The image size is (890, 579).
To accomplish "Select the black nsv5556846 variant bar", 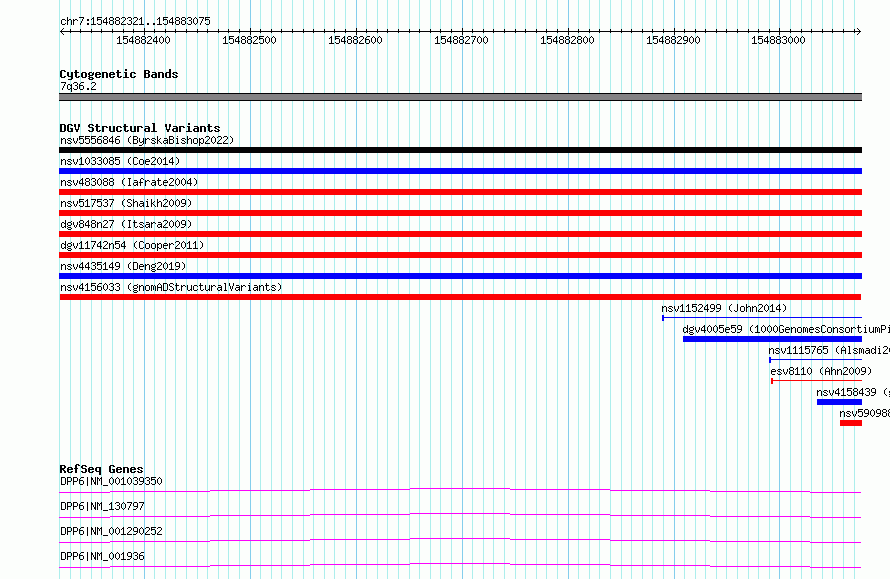I will click(460, 150).
